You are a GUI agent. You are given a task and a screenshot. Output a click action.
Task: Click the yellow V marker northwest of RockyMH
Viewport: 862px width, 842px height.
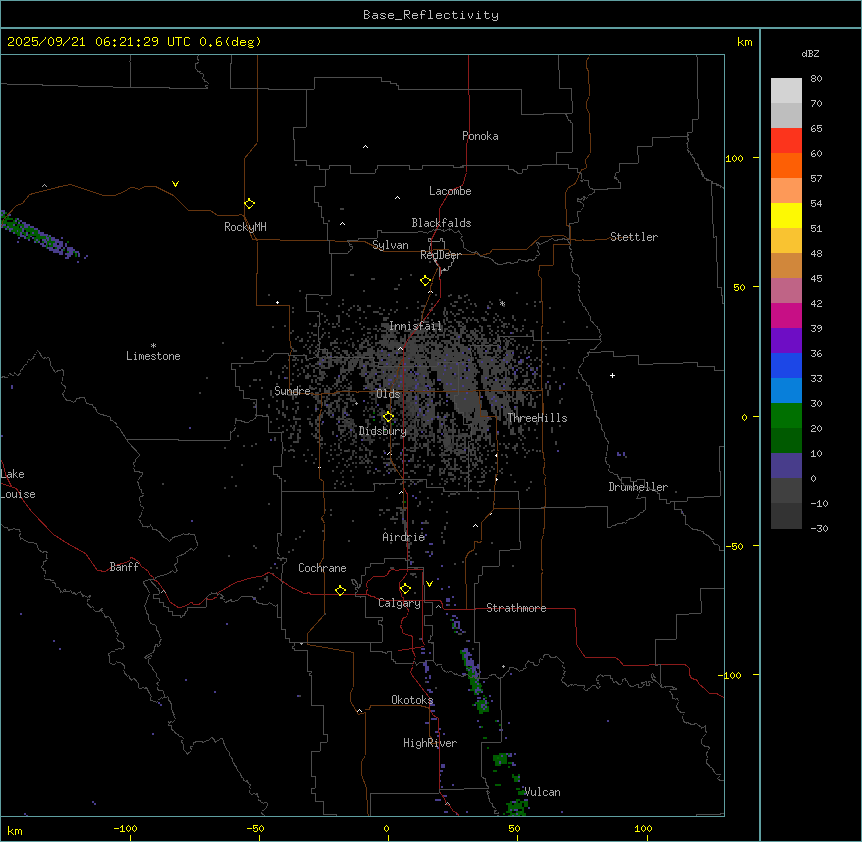click(175, 184)
